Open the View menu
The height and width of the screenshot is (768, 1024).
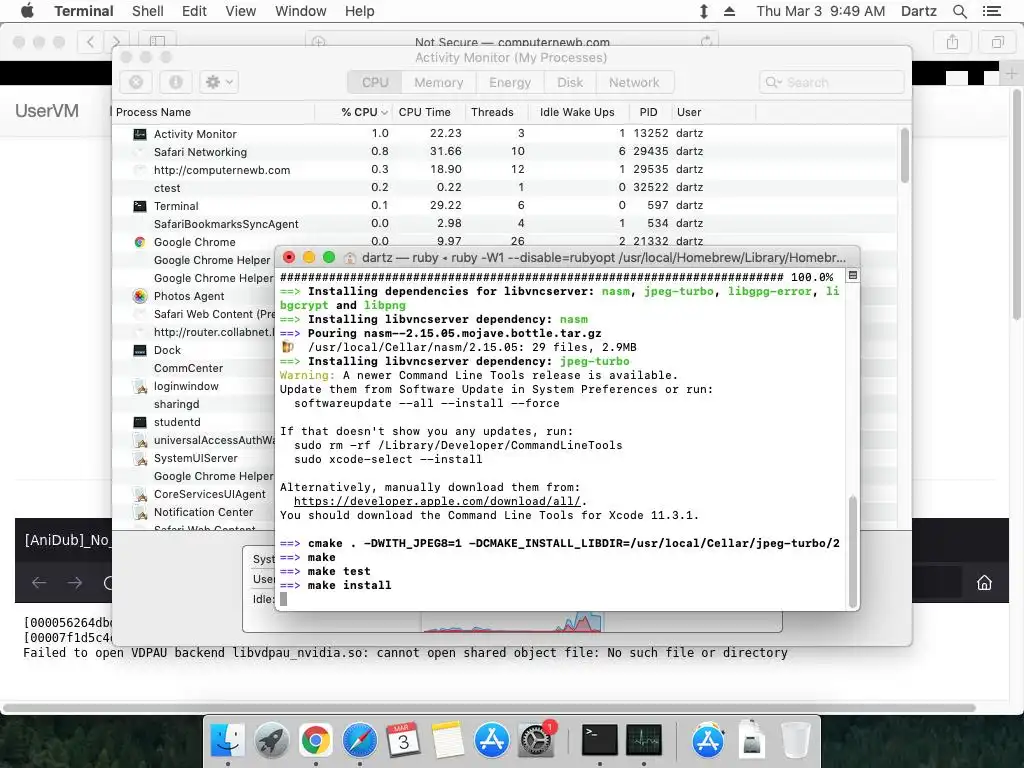(240, 11)
